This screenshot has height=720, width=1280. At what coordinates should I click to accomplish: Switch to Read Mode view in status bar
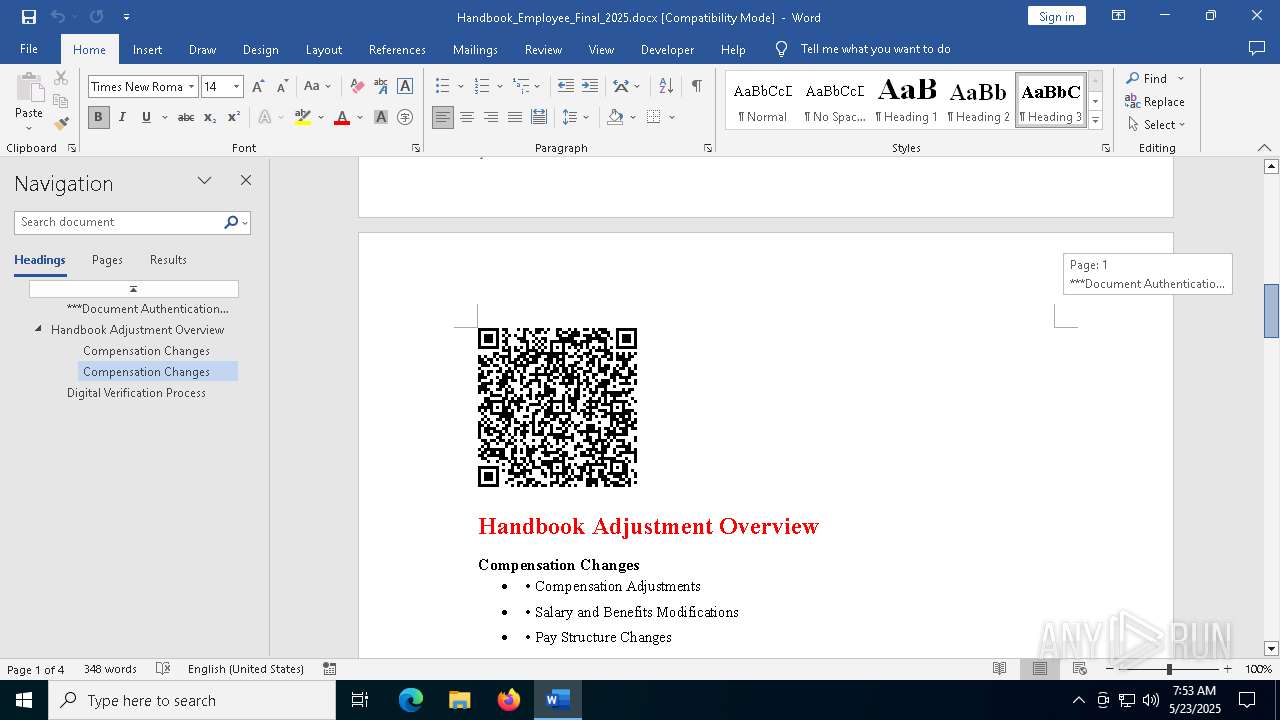[x=999, y=669]
